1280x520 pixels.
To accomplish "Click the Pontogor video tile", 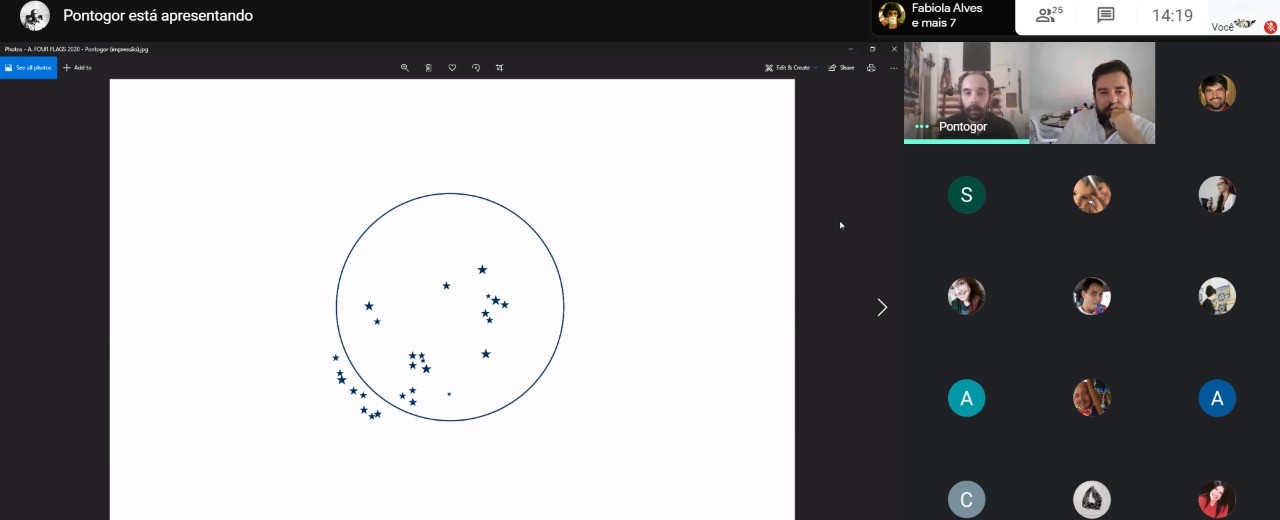I will point(966,93).
